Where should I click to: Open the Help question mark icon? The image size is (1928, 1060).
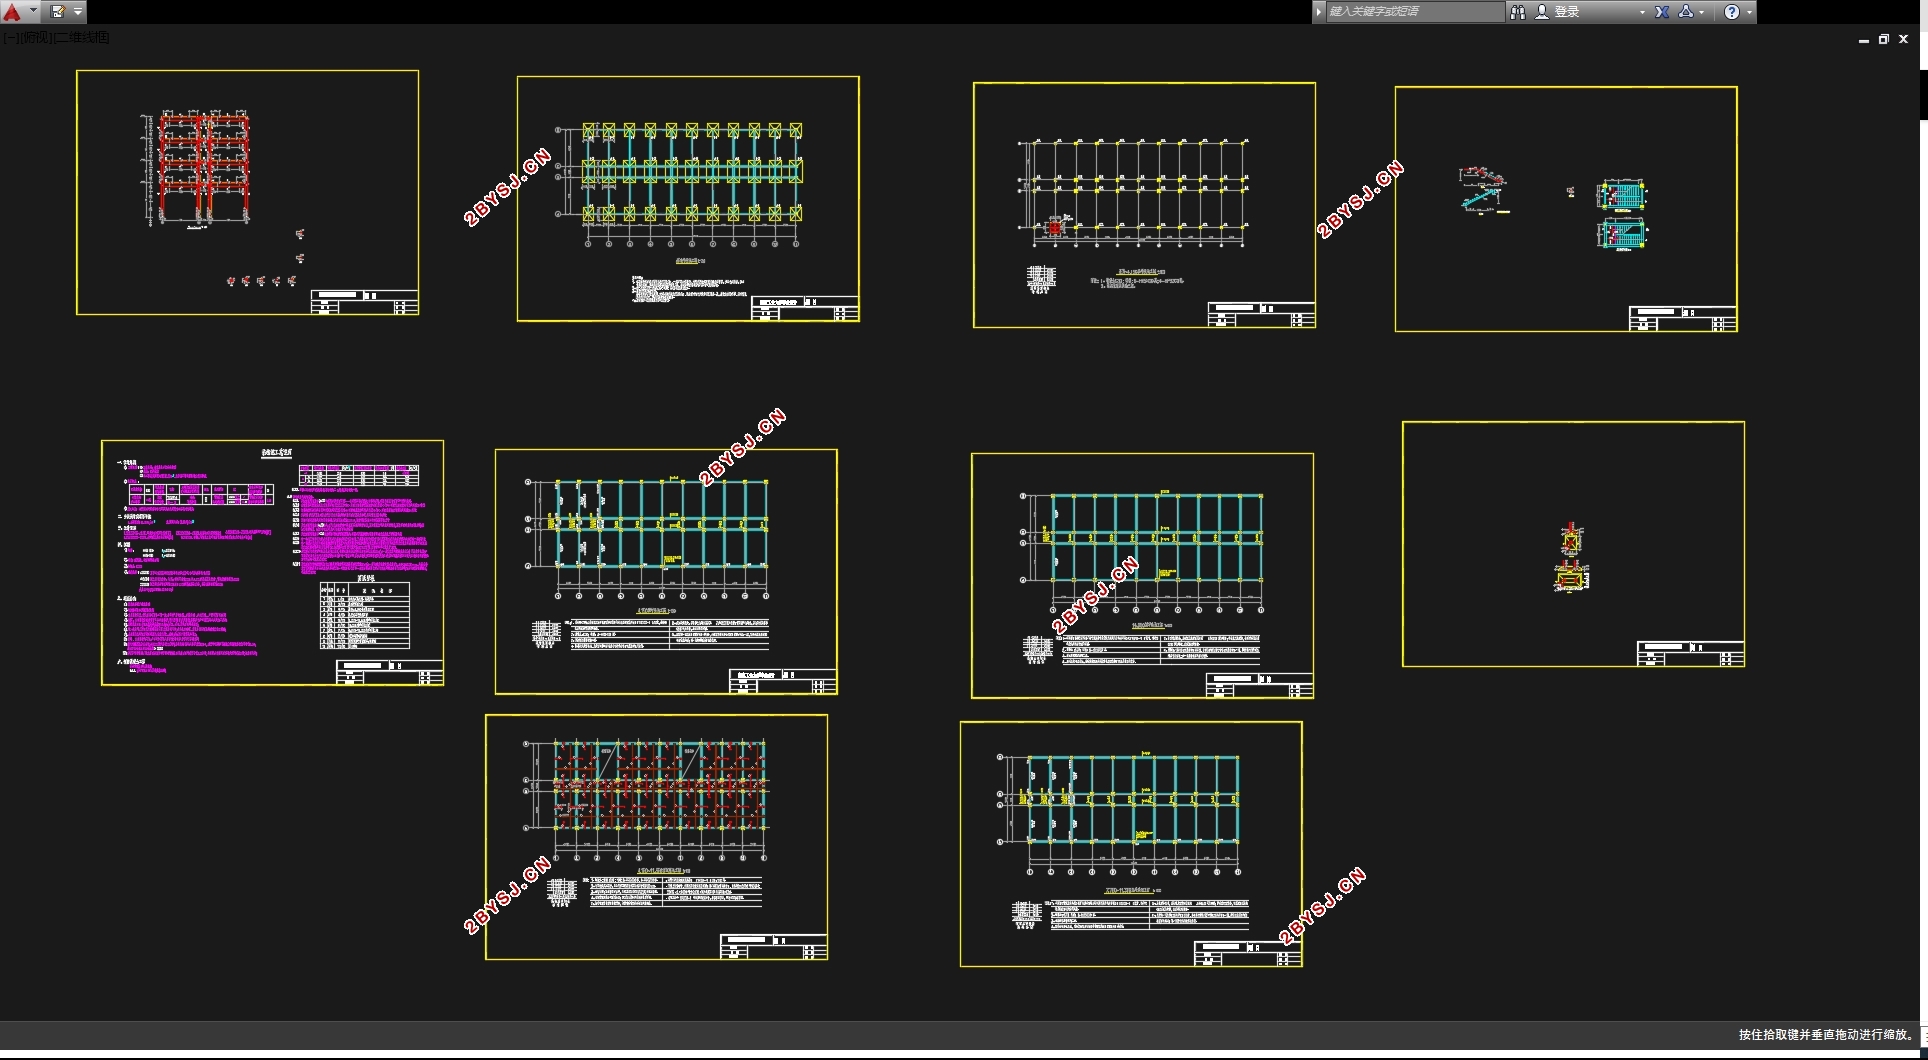pos(1732,12)
